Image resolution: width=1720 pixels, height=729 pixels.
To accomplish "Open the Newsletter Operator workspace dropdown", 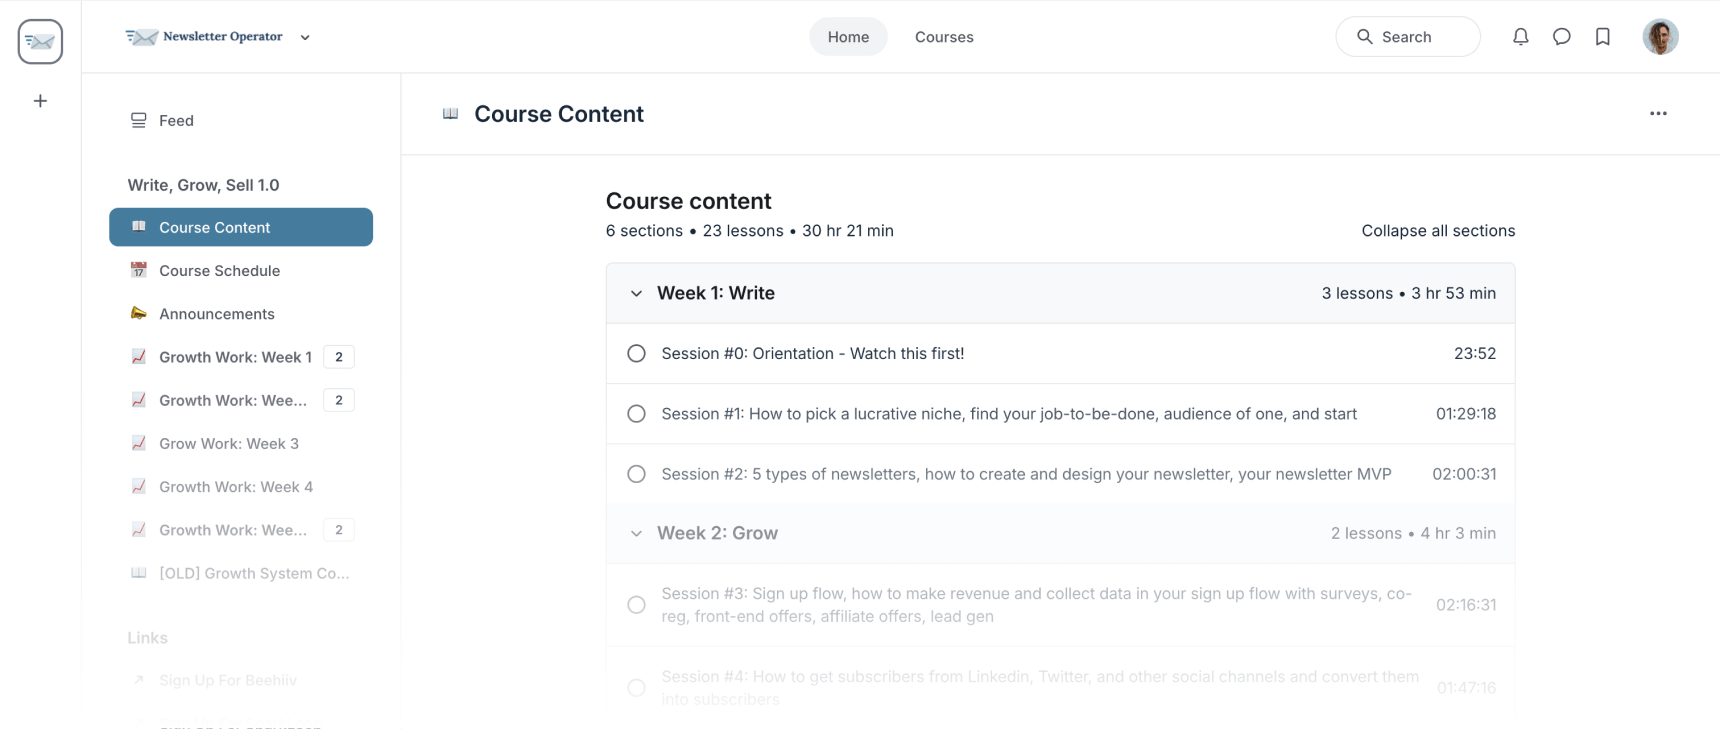I will [x=304, y=37].
